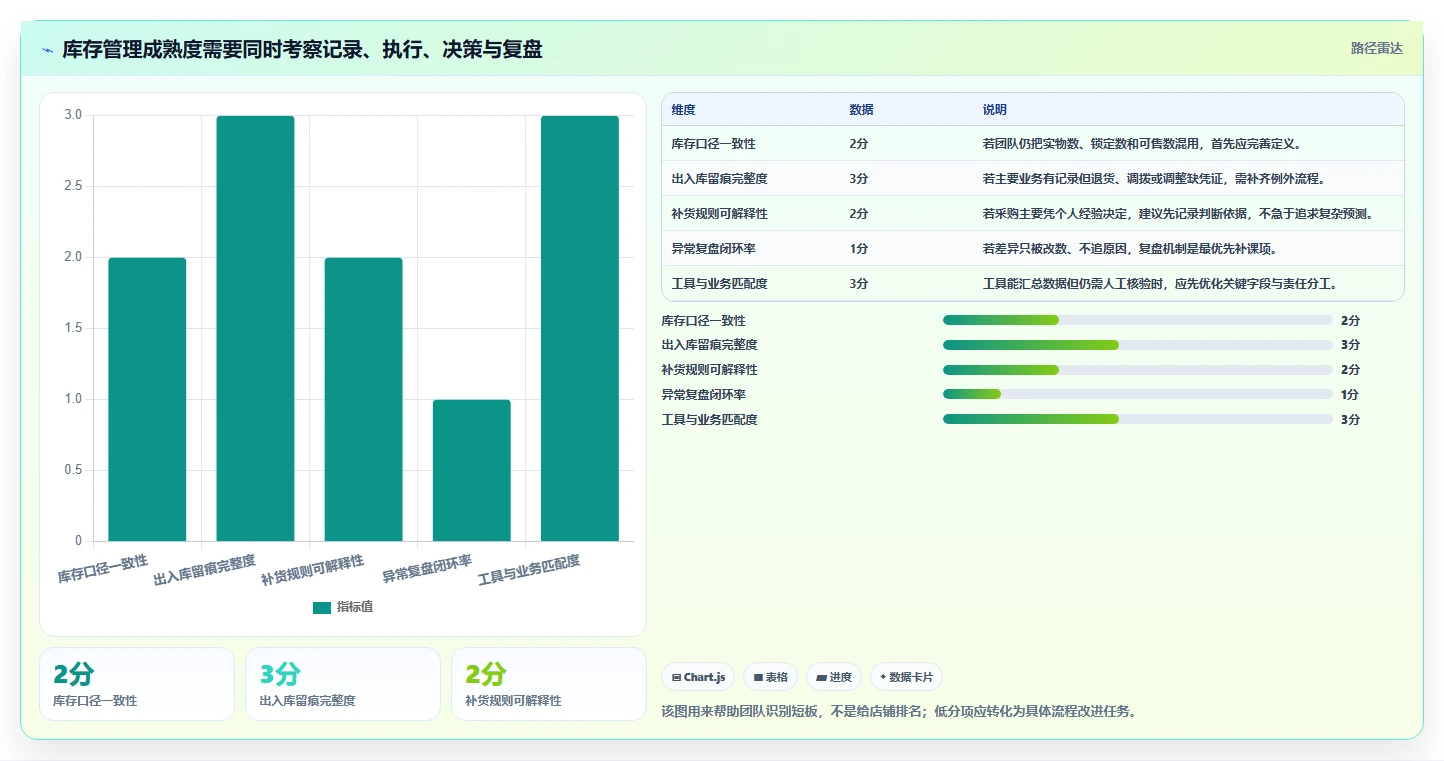This screenshot has width=1444, height=761.
Task: Click the 工具与业务匹配度 bar in the chart
Action: [x=580, y=329]
